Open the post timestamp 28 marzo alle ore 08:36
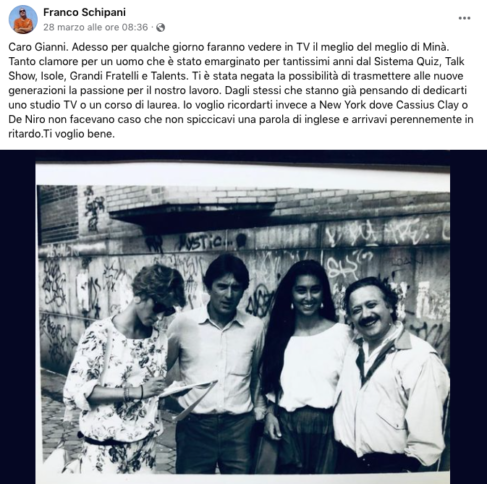 95,27
